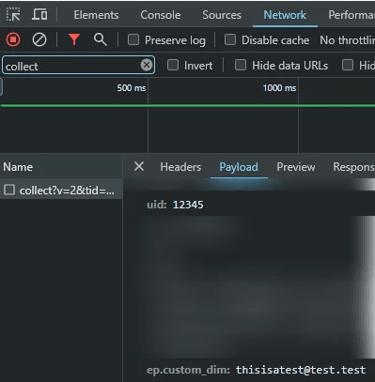Screen dimensions: 375x382
Task: Click the thisisatest@test.test value
Action: (x=301, y=370)
